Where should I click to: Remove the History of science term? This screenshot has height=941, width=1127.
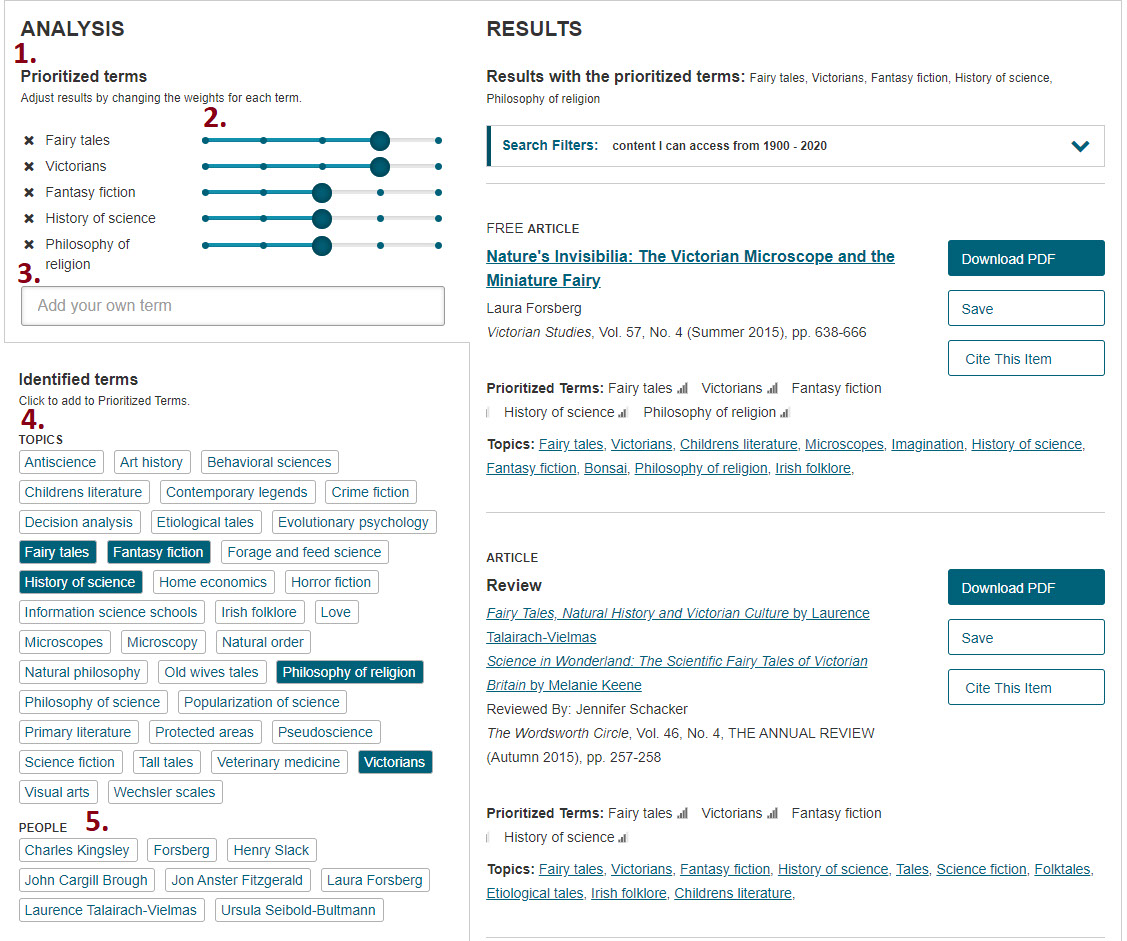pos(29,219)
